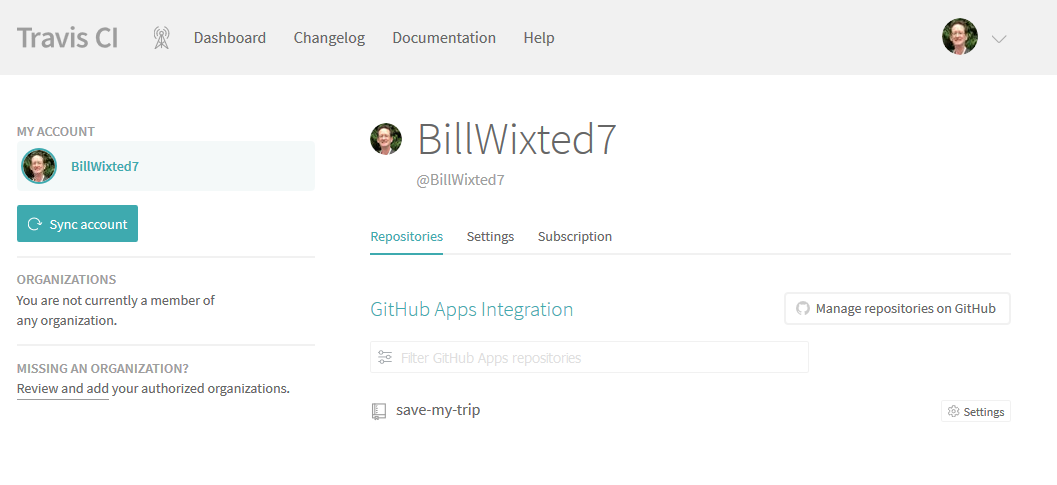The width and height of the screenshot is (1057, 485).
Task: Switch to the Subscription tab
Action: click(575, 237)
